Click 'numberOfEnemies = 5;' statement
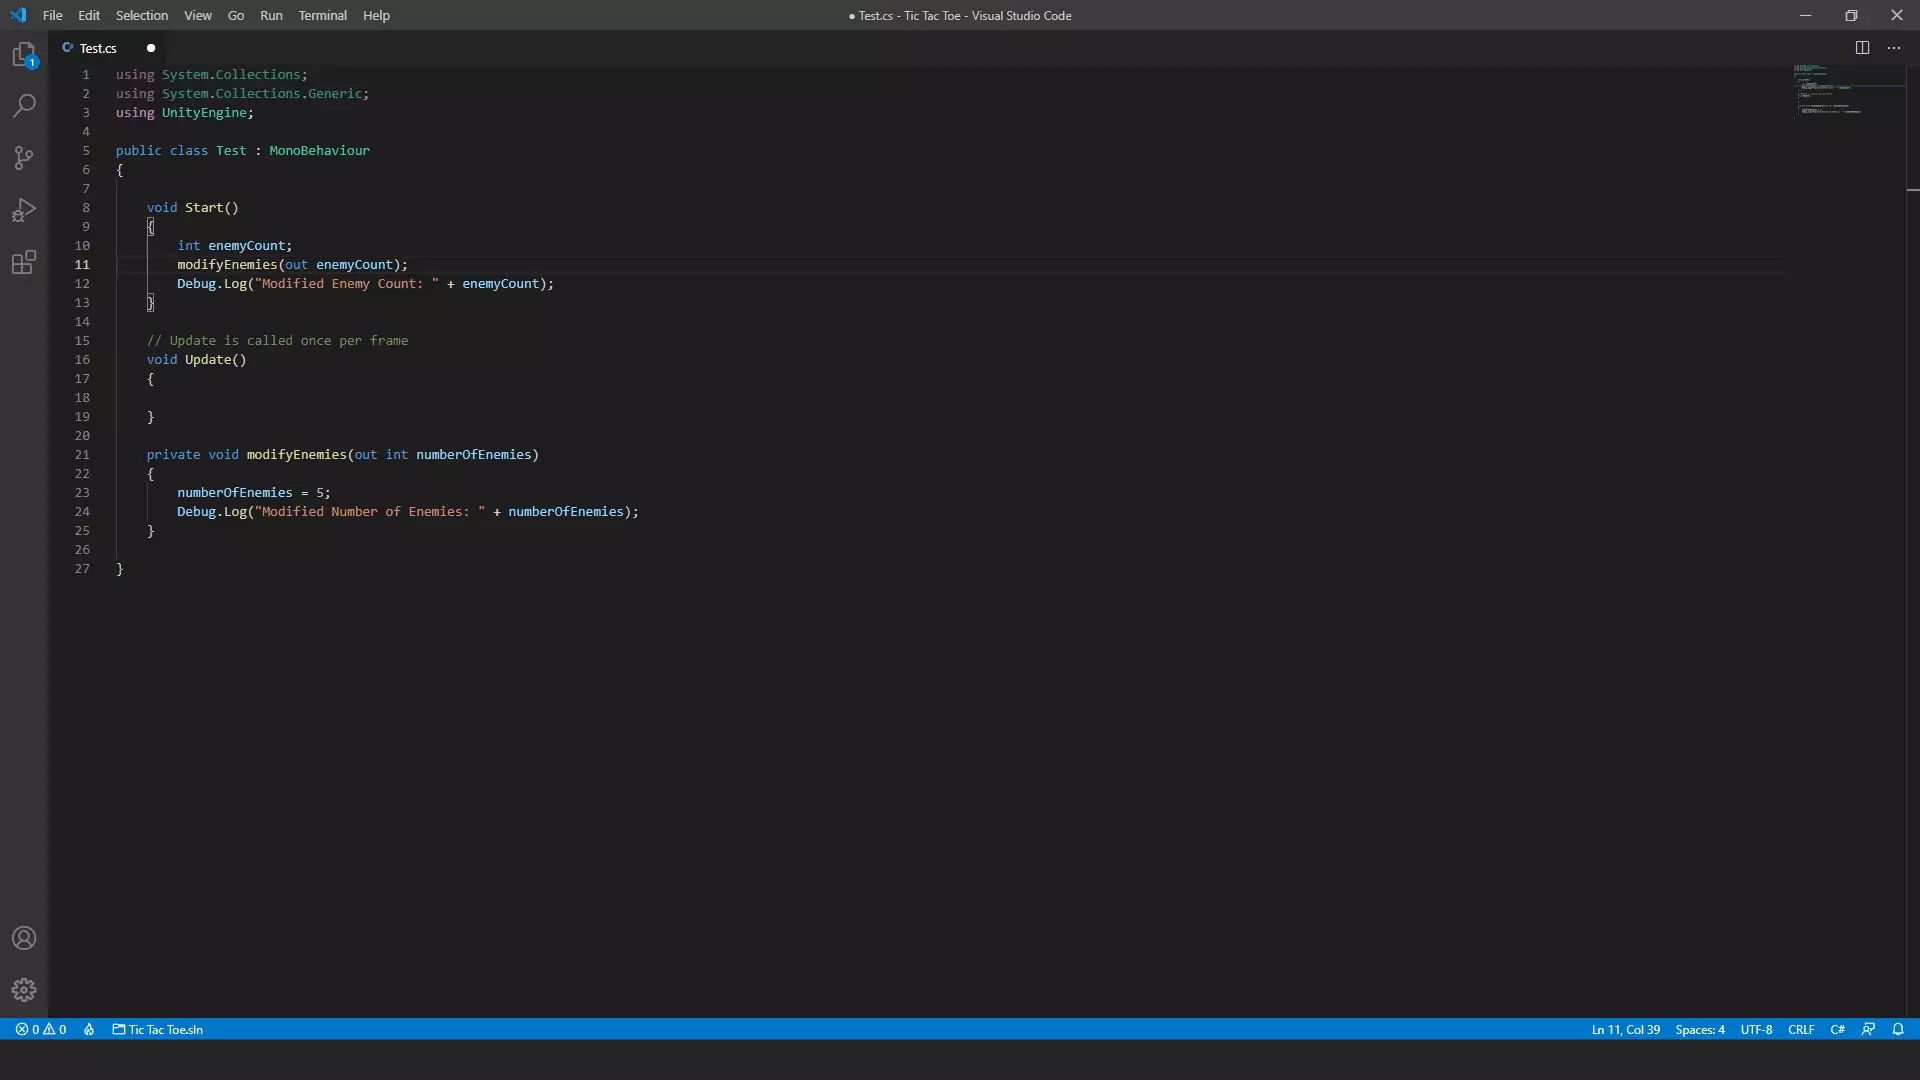Image resolution: width=1920 pixels, height=1080 pixels. click(x=254, y=493)
